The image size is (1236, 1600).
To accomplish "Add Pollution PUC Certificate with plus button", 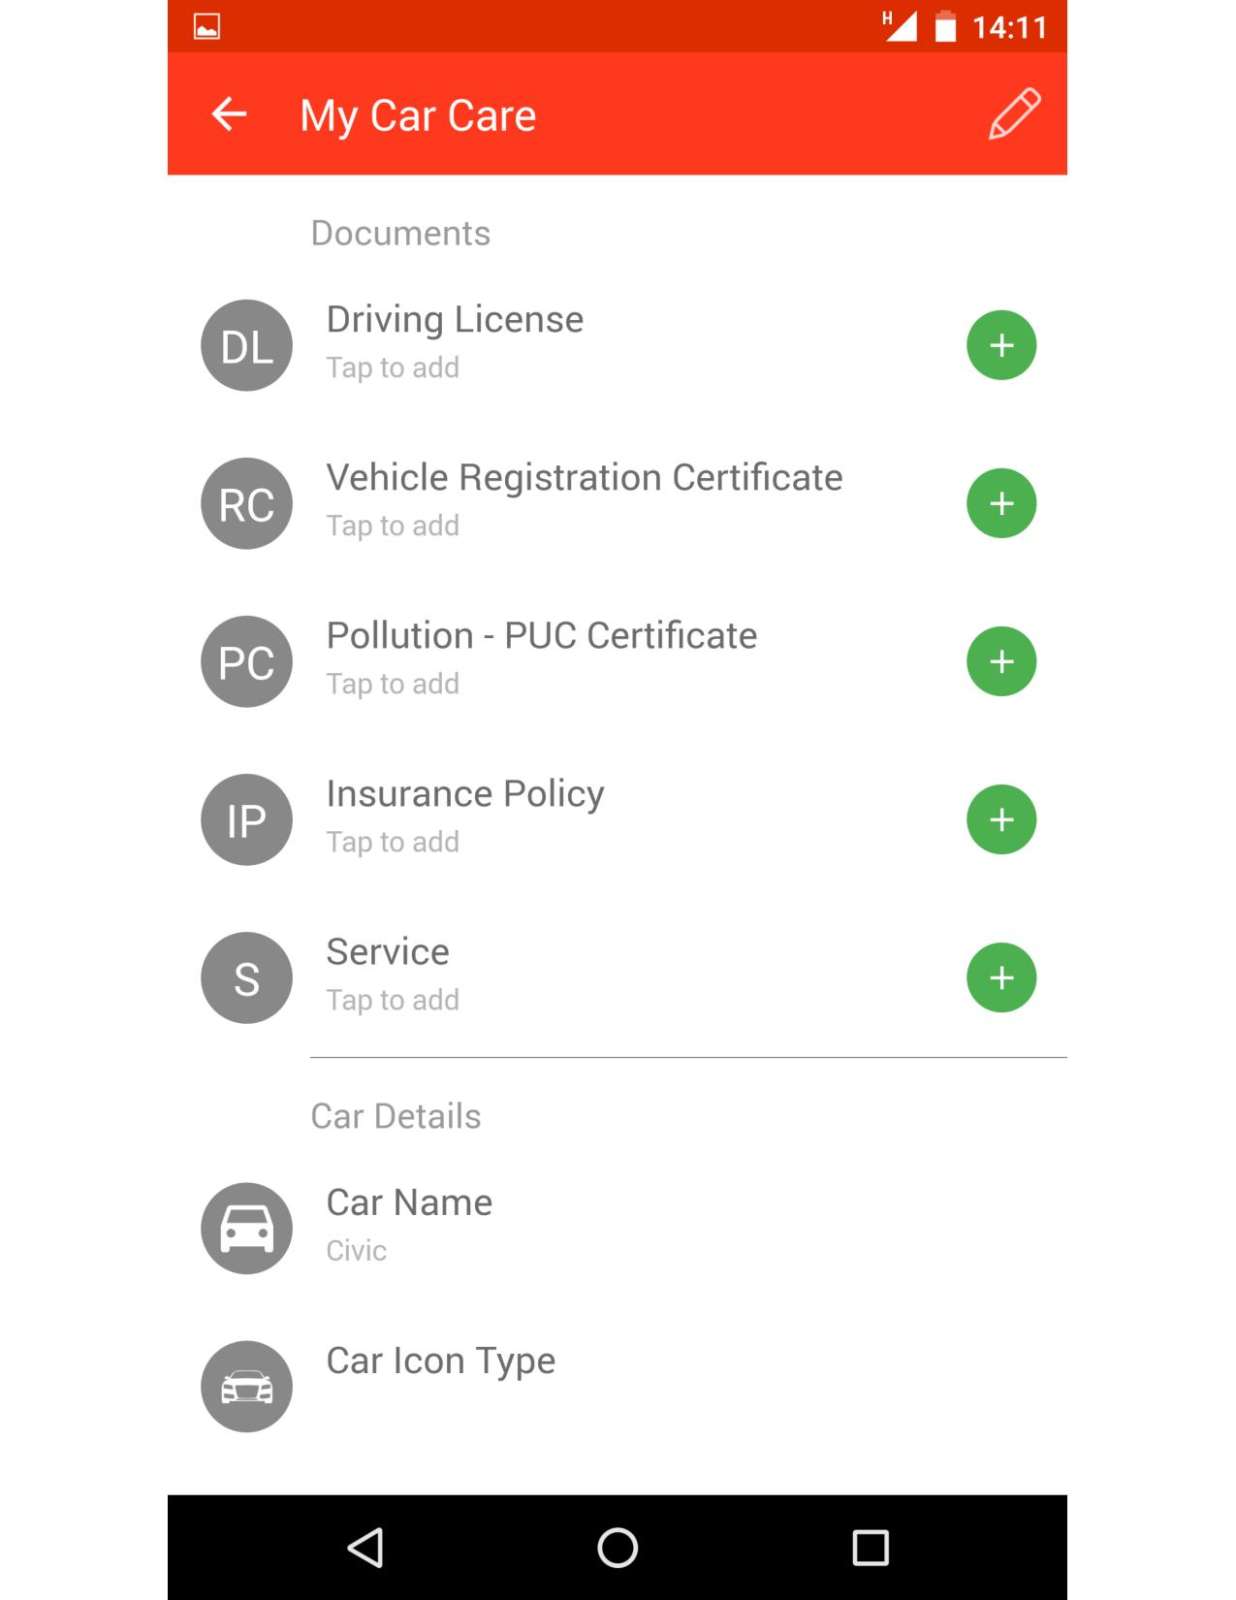I will click(x=1001, y=661).
